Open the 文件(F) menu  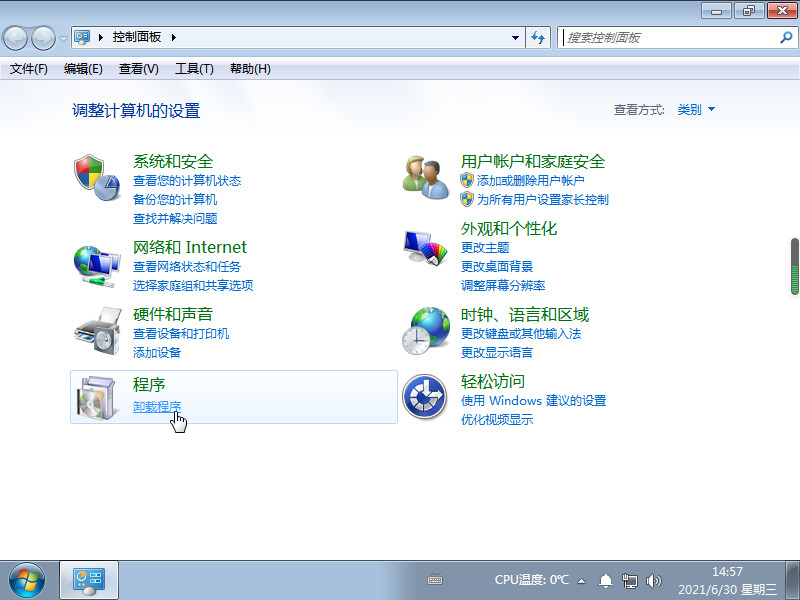[x=29, y=69]
